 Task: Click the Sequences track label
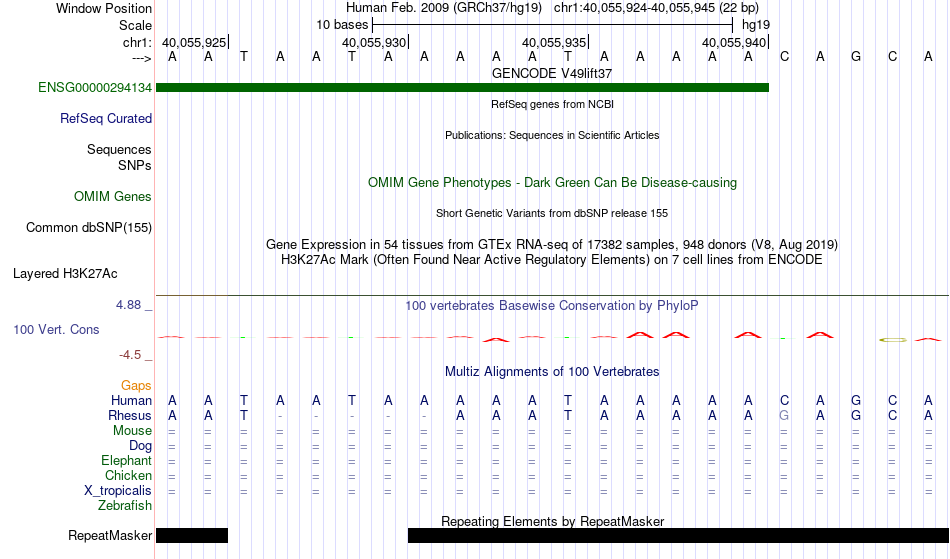(119, 149)
